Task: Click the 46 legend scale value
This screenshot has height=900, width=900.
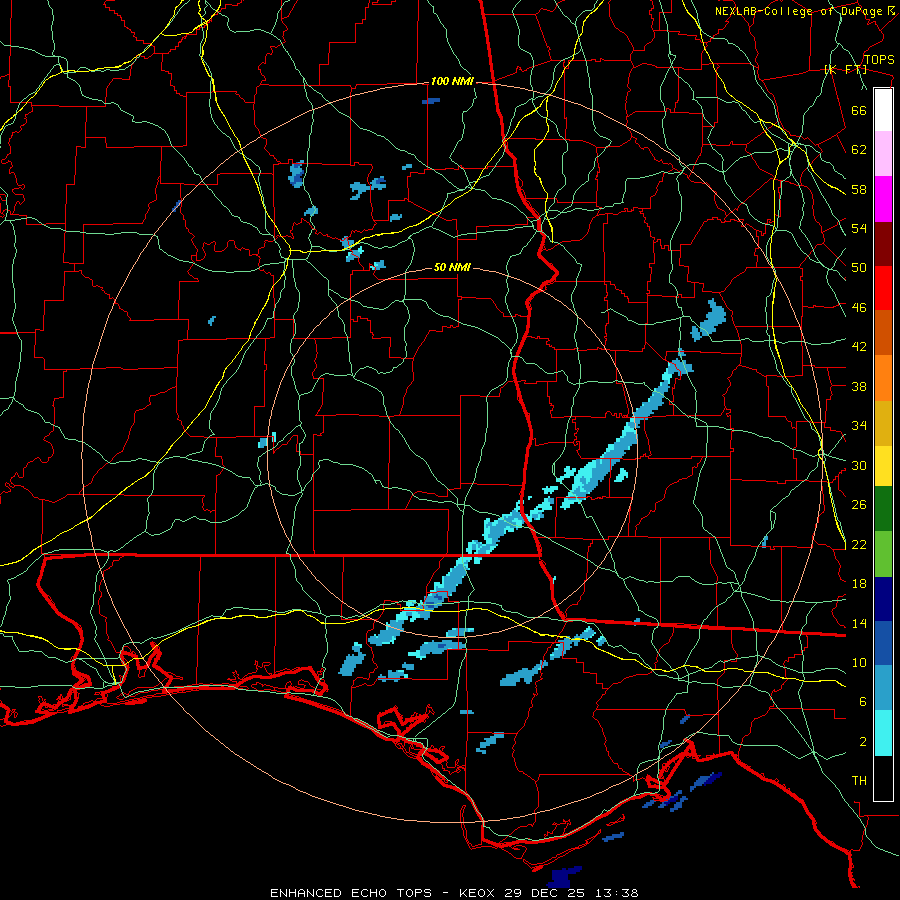Action: coord(859,308)
